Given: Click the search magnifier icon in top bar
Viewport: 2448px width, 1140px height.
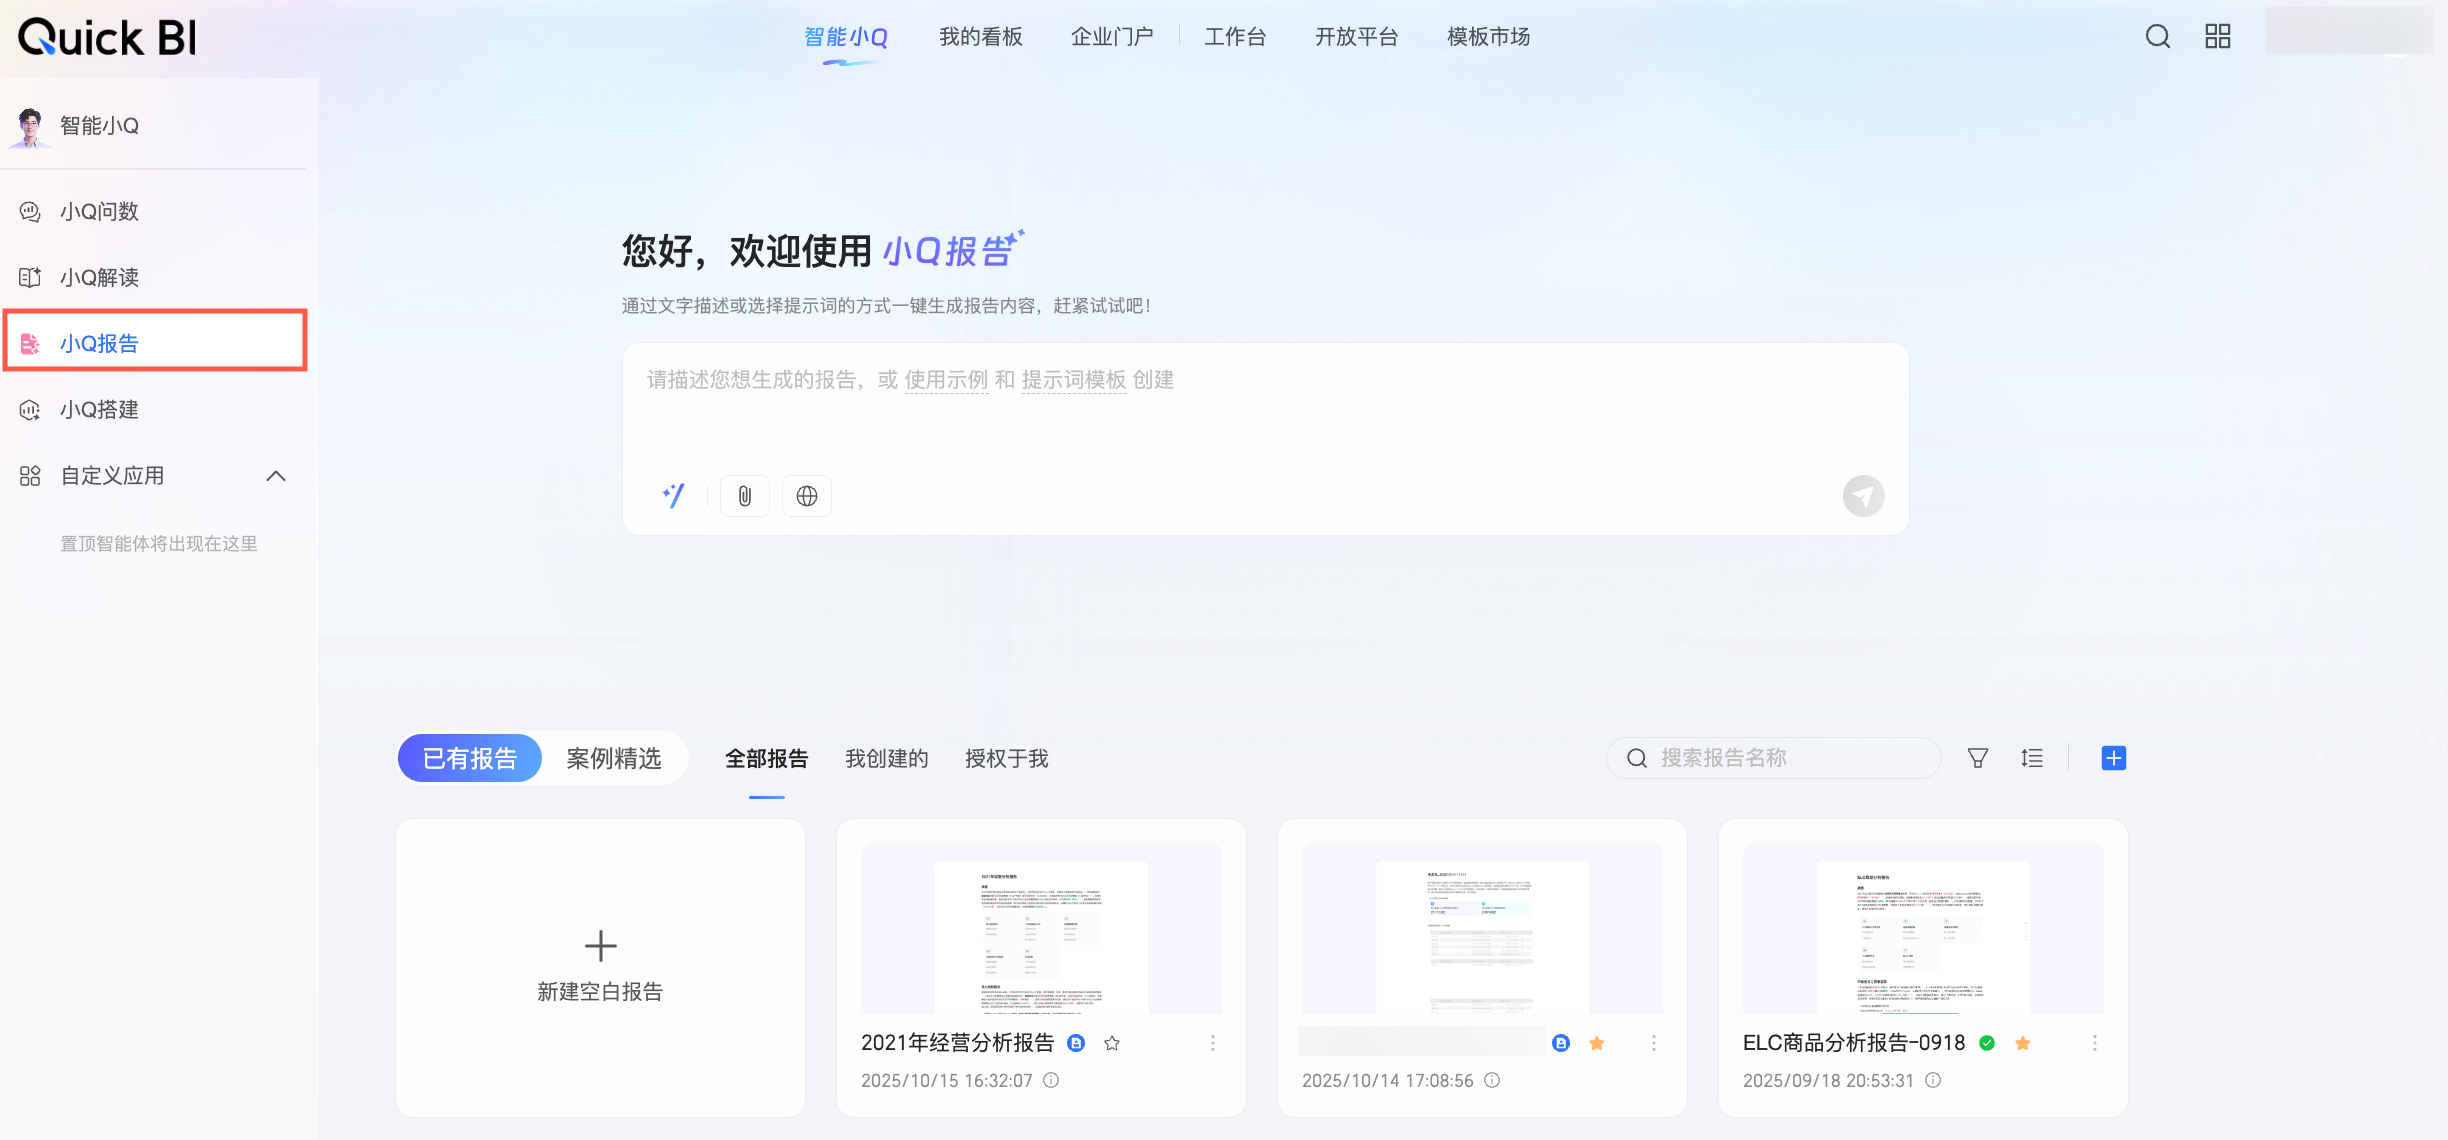Looking at the screenshot, I should click(x=2157, y=37).
